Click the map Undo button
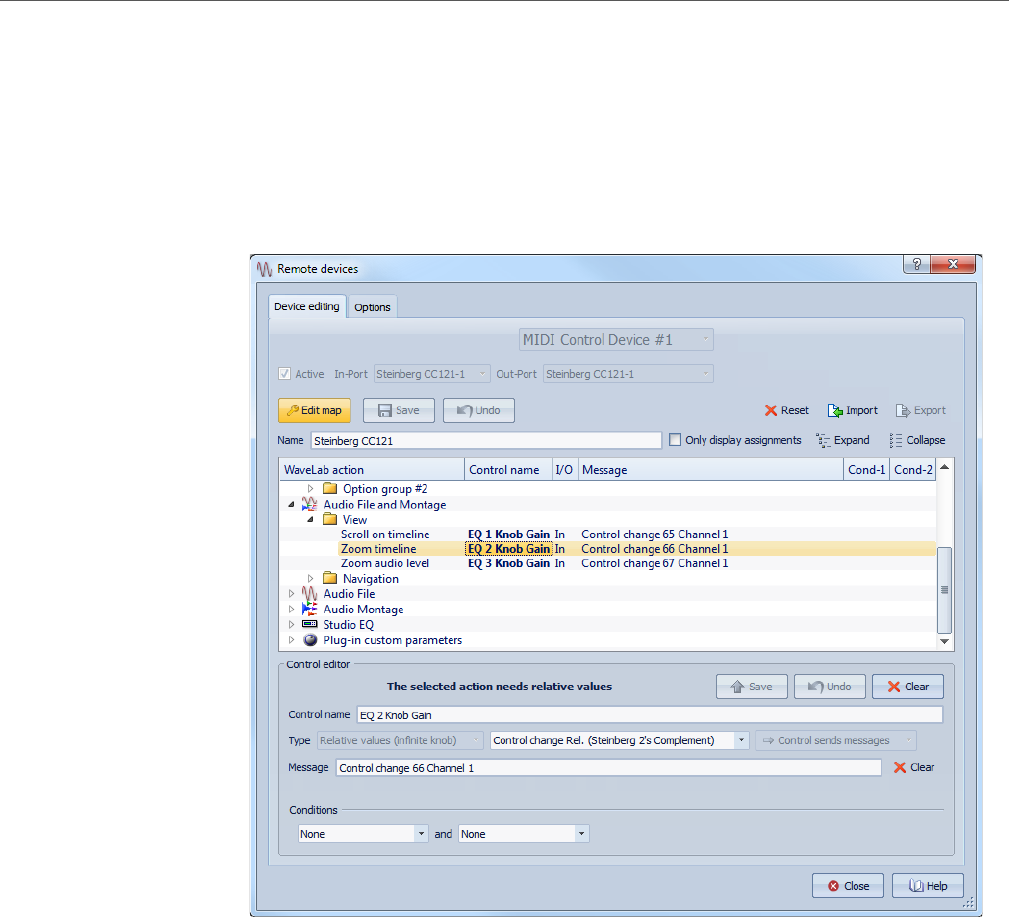This screenshot has height=917, width=1009. (479, 411)
